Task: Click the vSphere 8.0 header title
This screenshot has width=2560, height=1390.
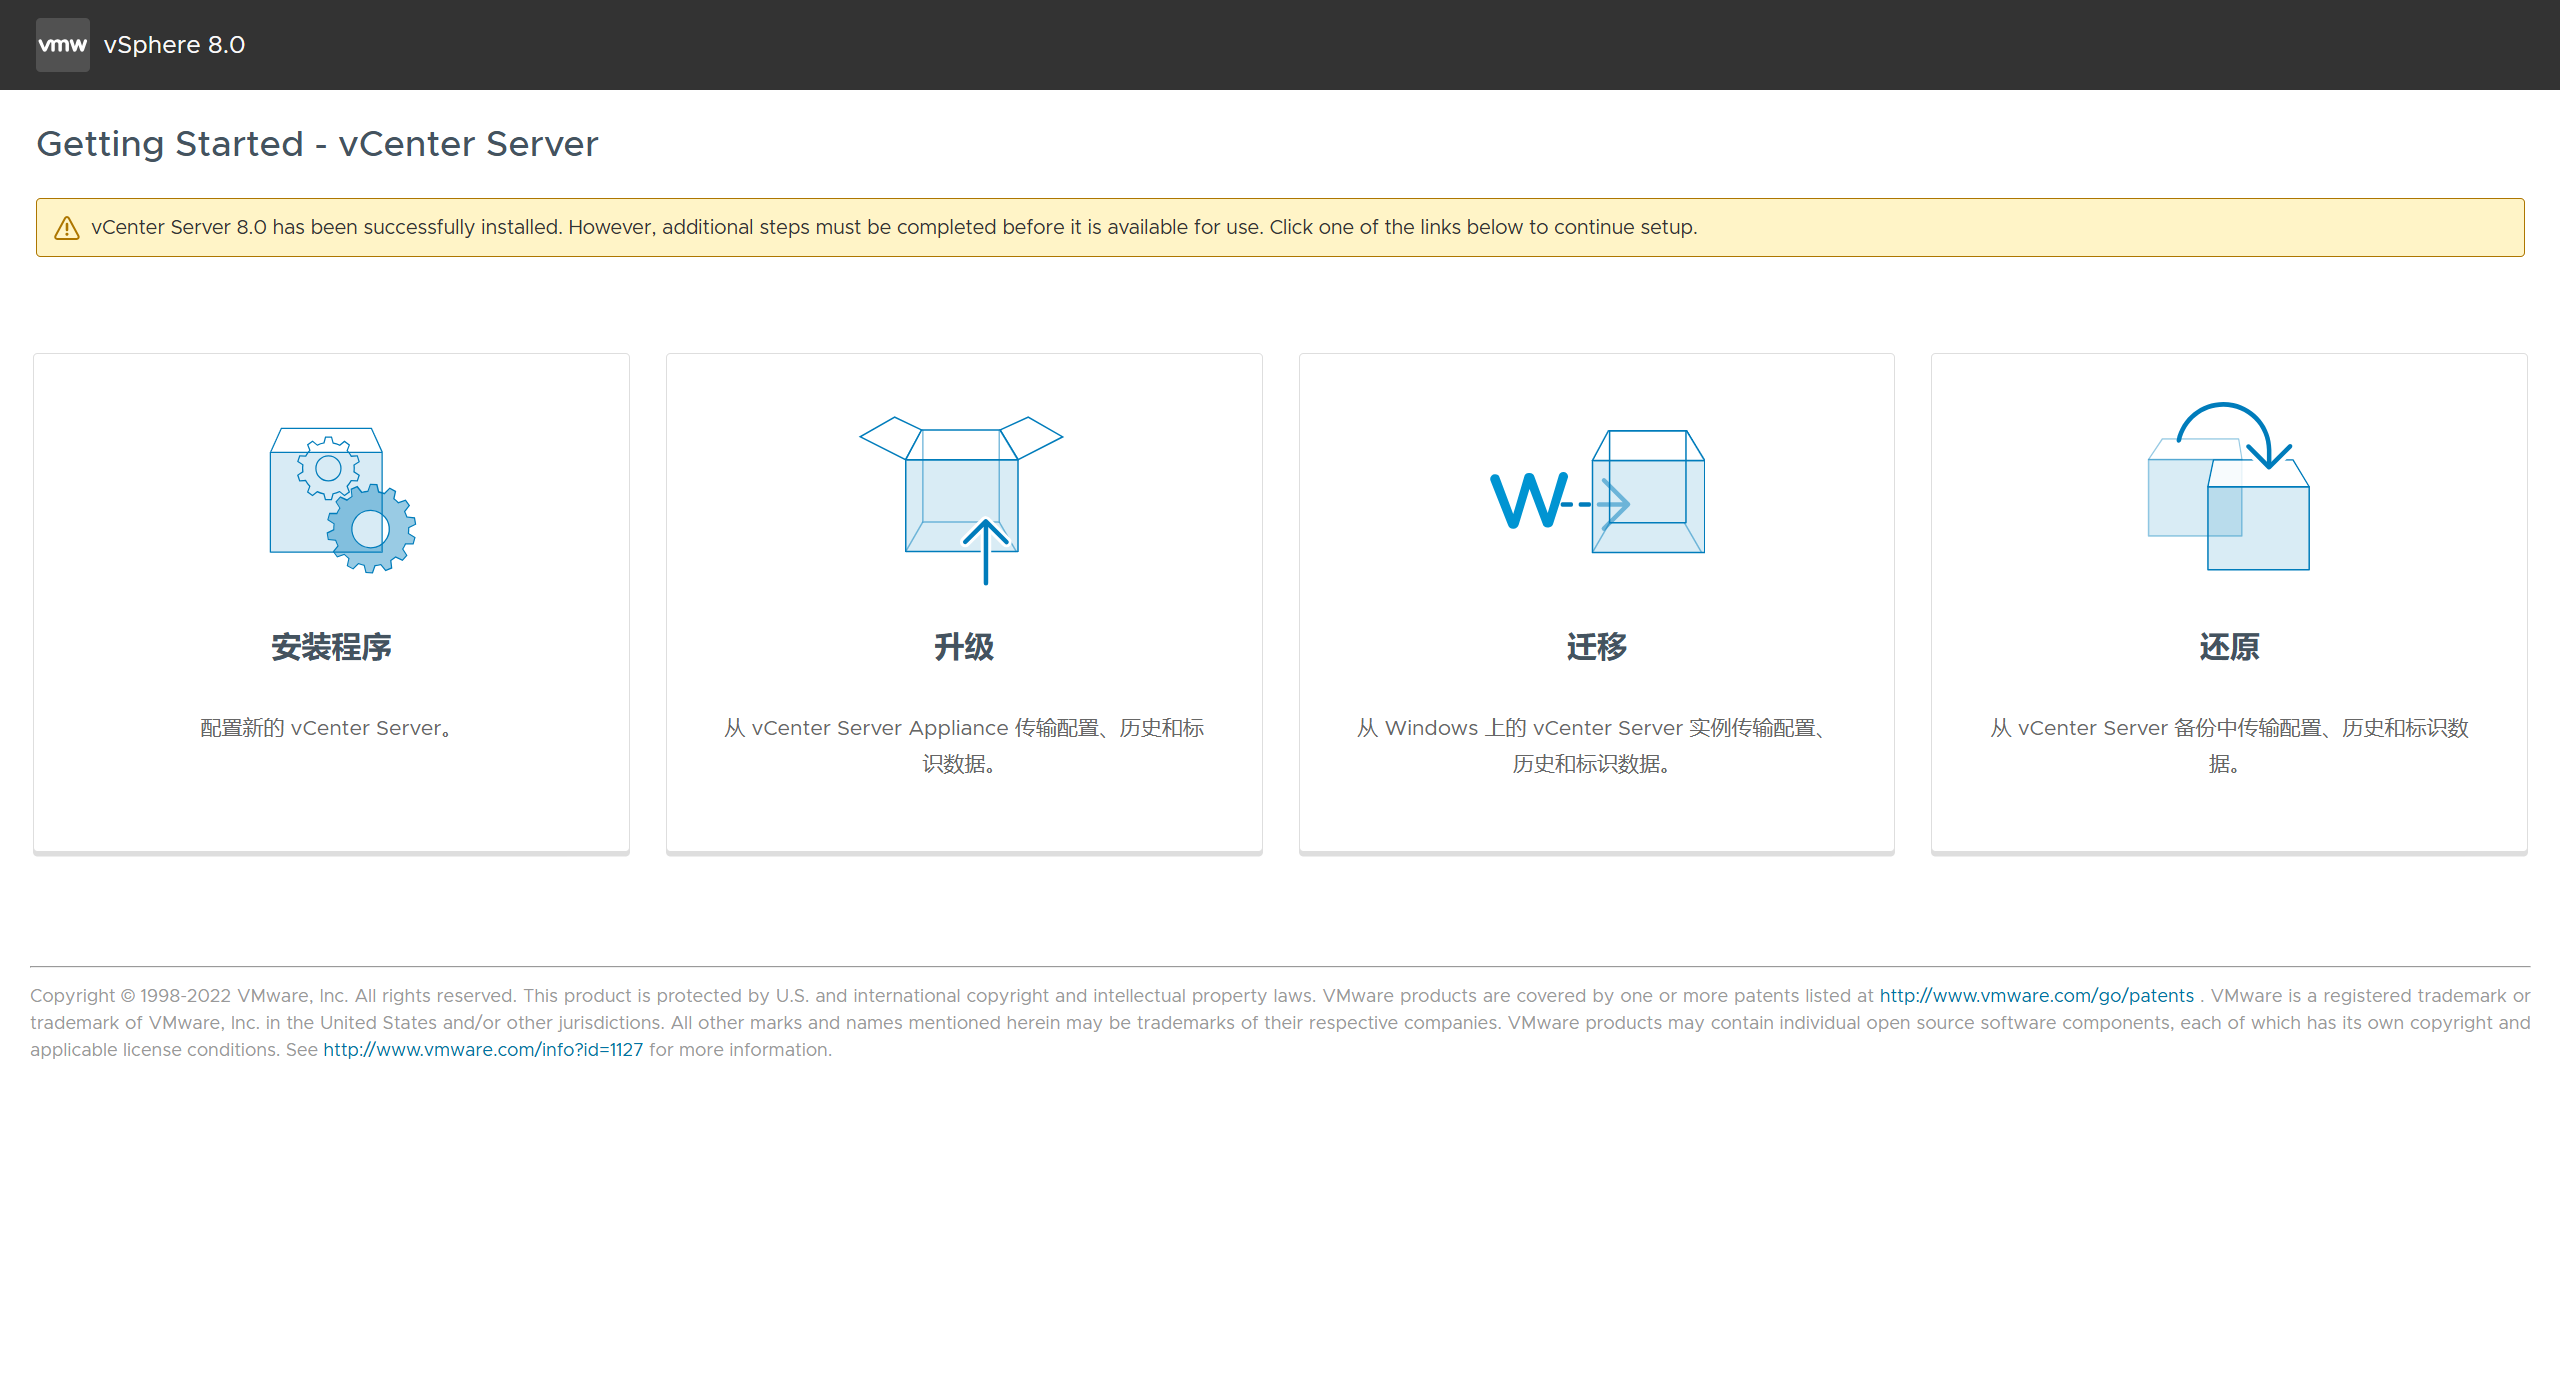Action: click(x=174, y=45)
